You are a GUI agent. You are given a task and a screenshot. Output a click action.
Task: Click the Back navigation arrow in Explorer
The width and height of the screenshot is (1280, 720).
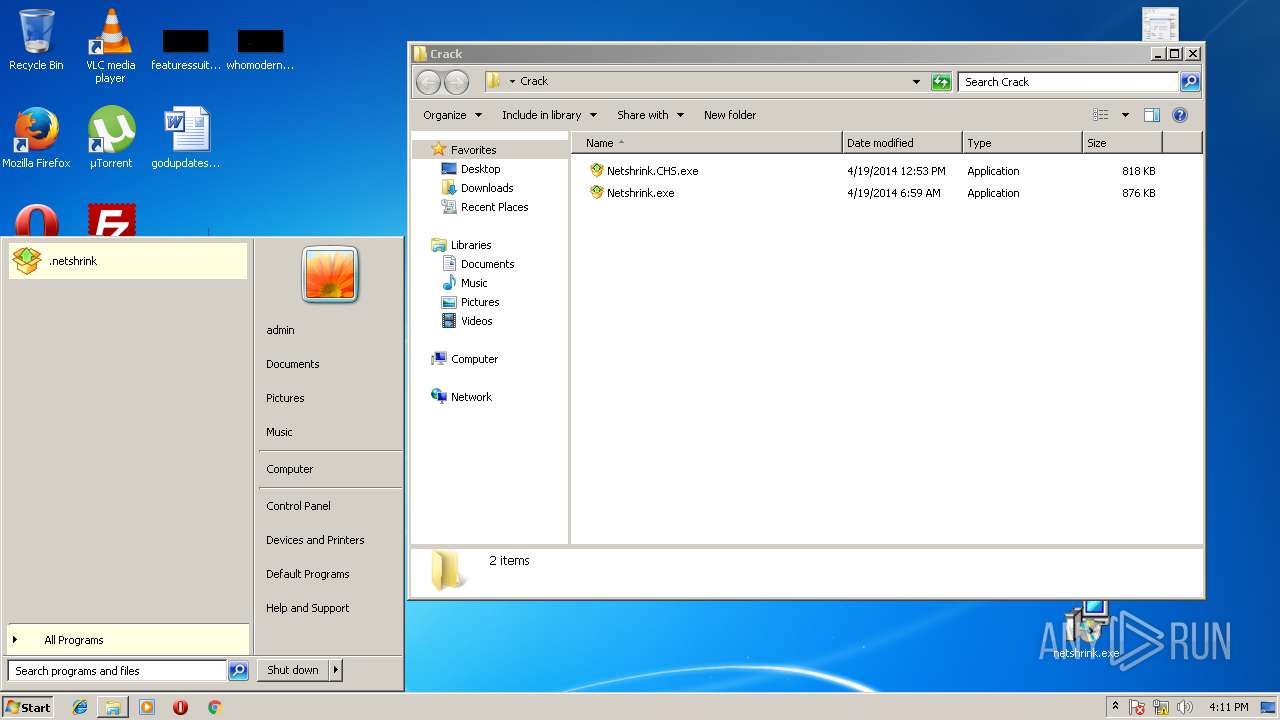click(429, 82)
